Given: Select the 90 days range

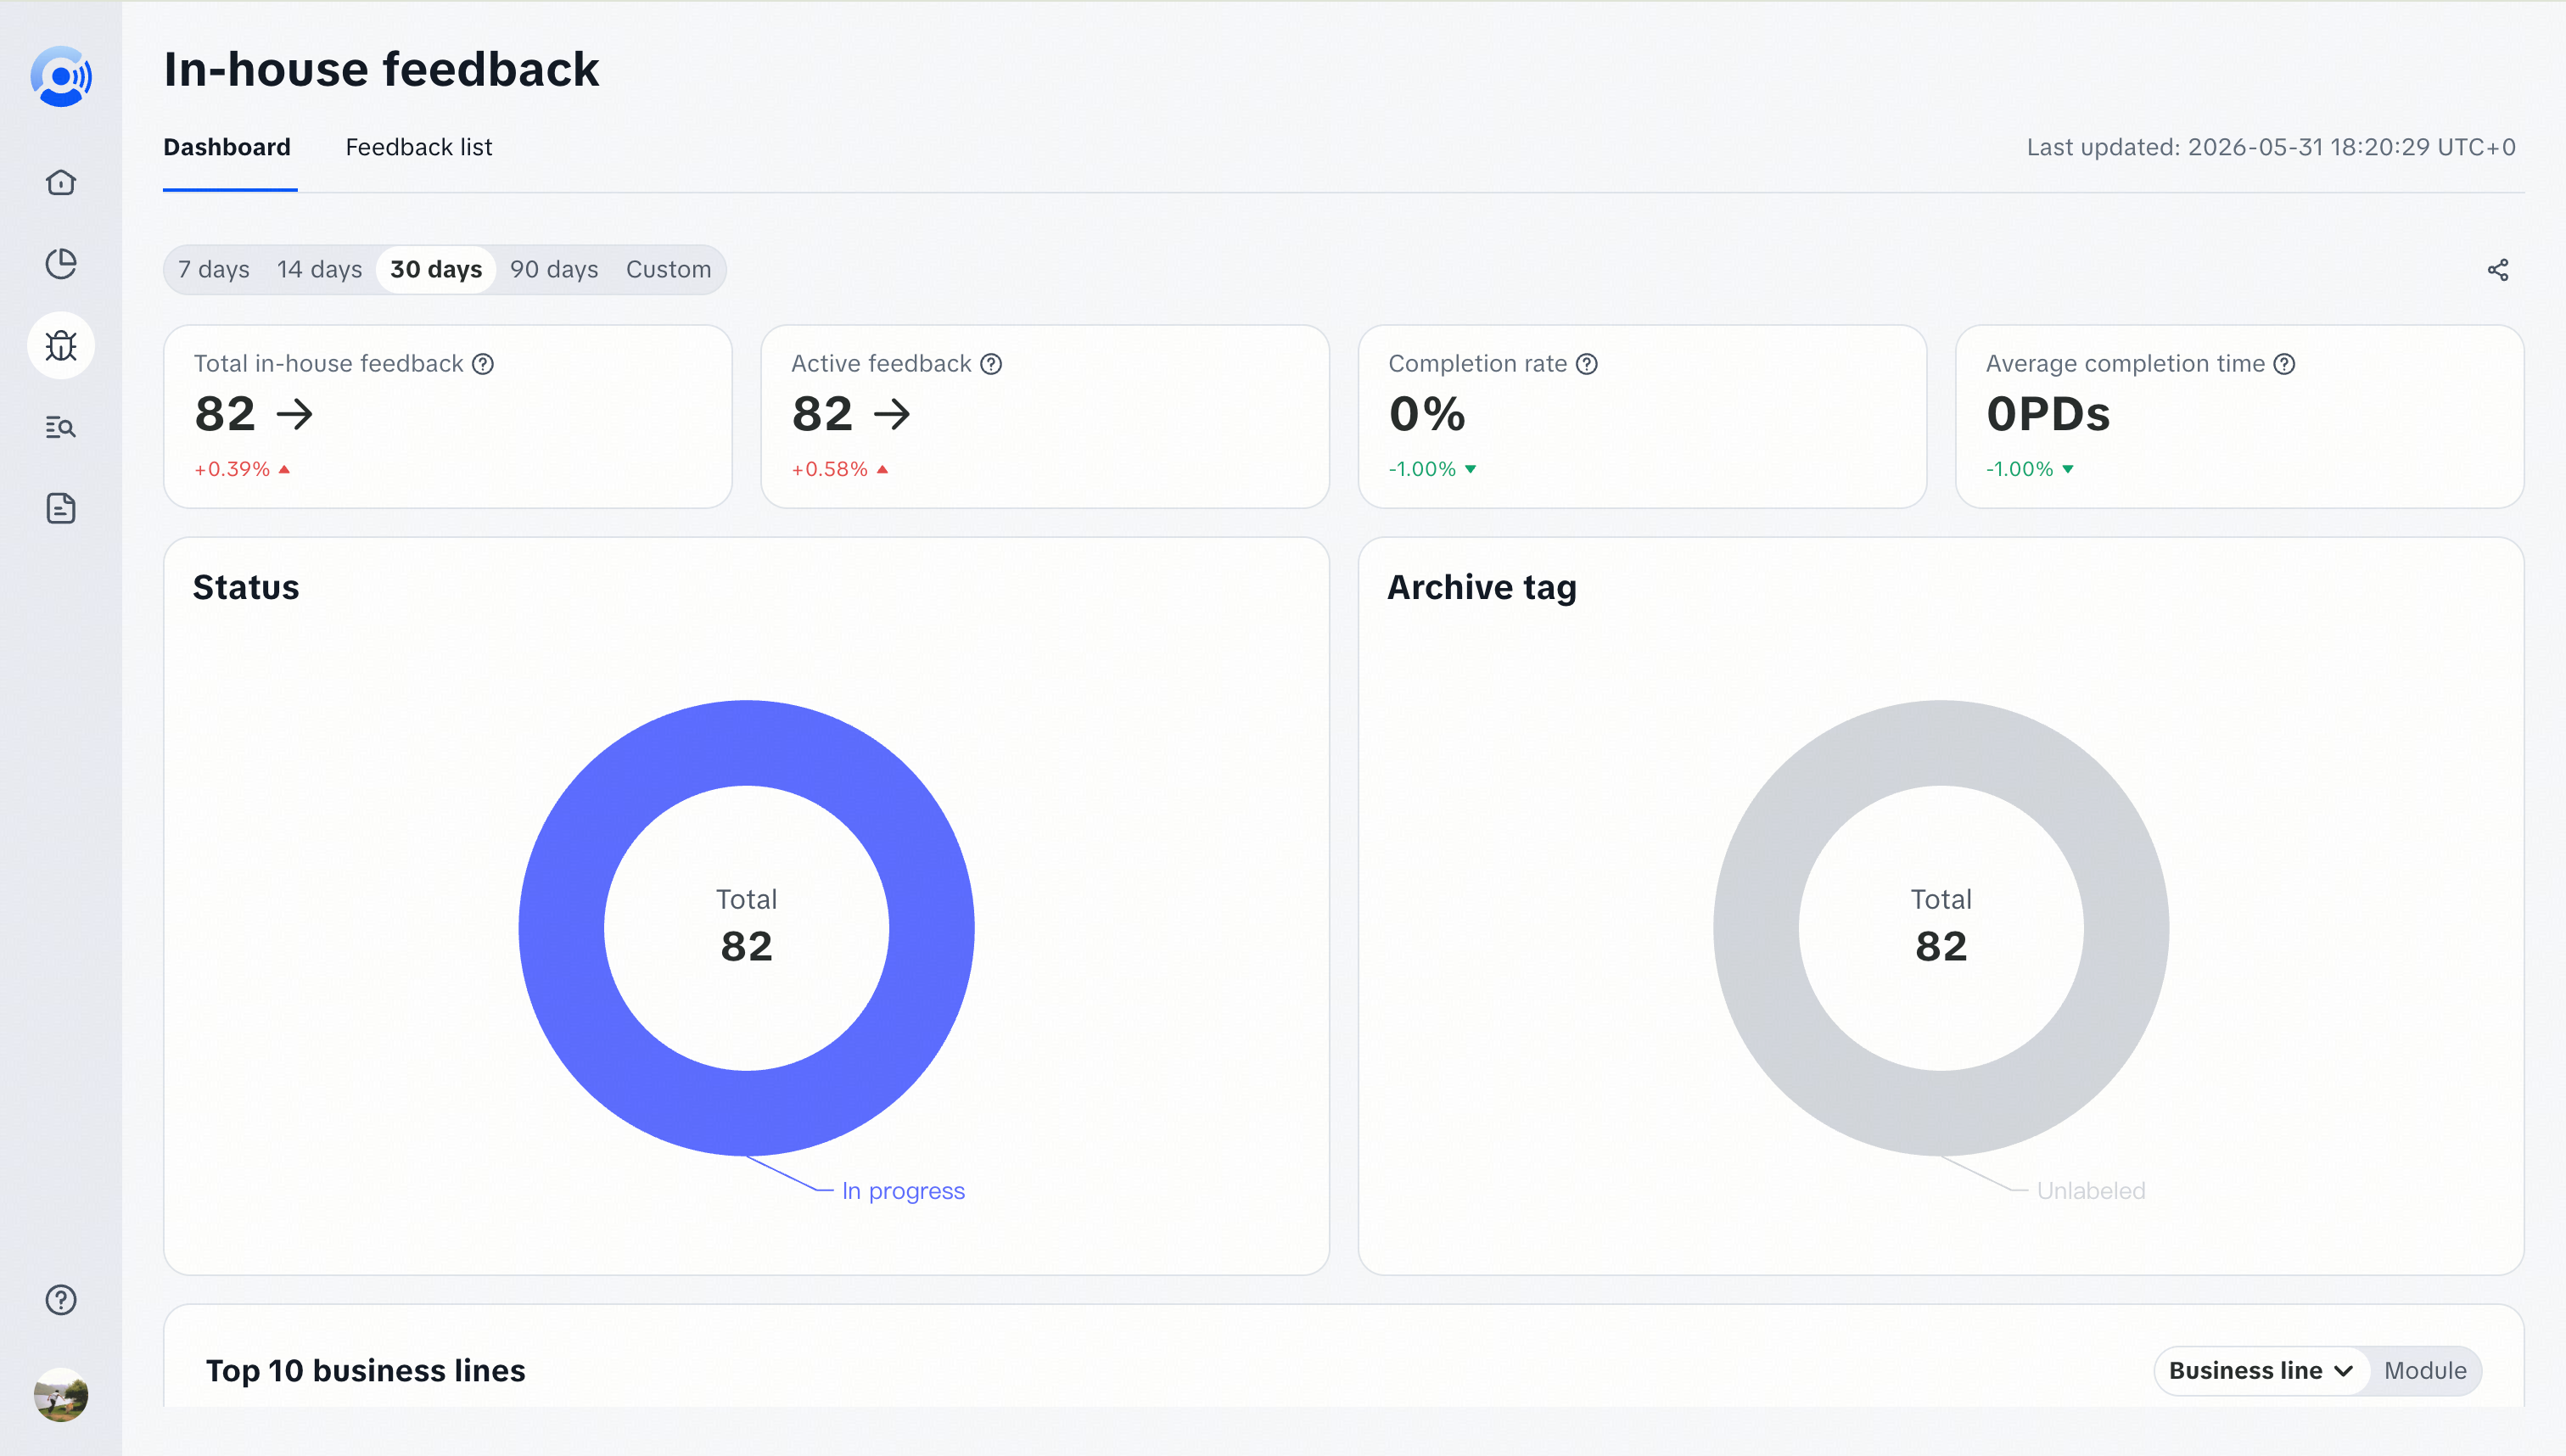Looking at the screenshot, I should click(554, 270).
